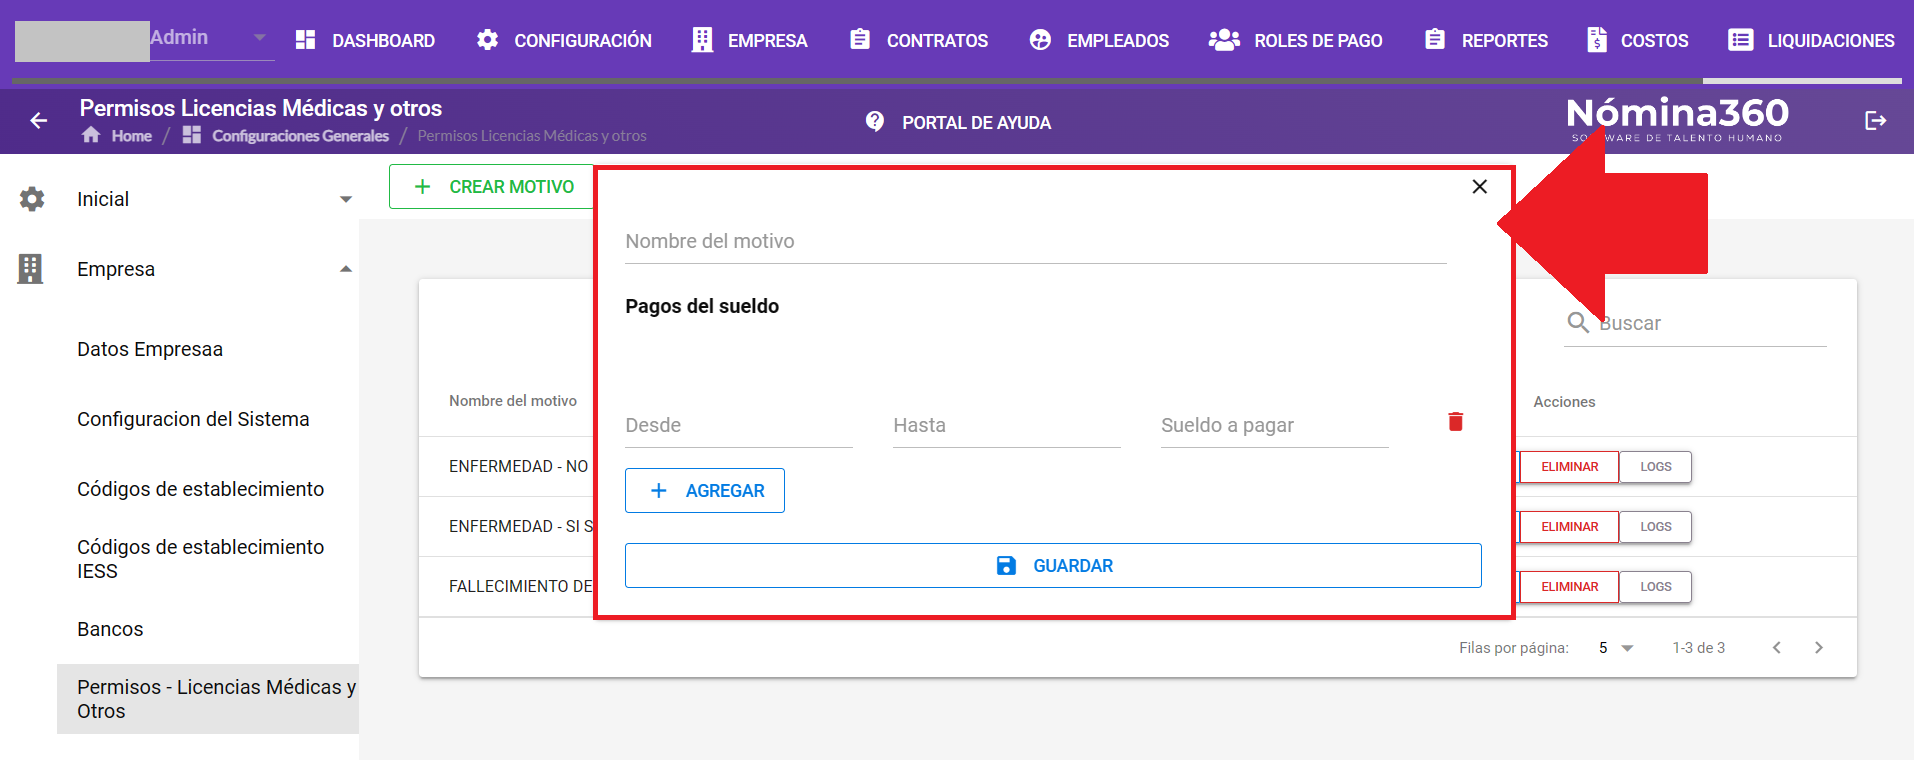Viewport: 1914px width, 760px height.
Task: Click the Sueldo a pagar field
Action: tap(1275, 426)
